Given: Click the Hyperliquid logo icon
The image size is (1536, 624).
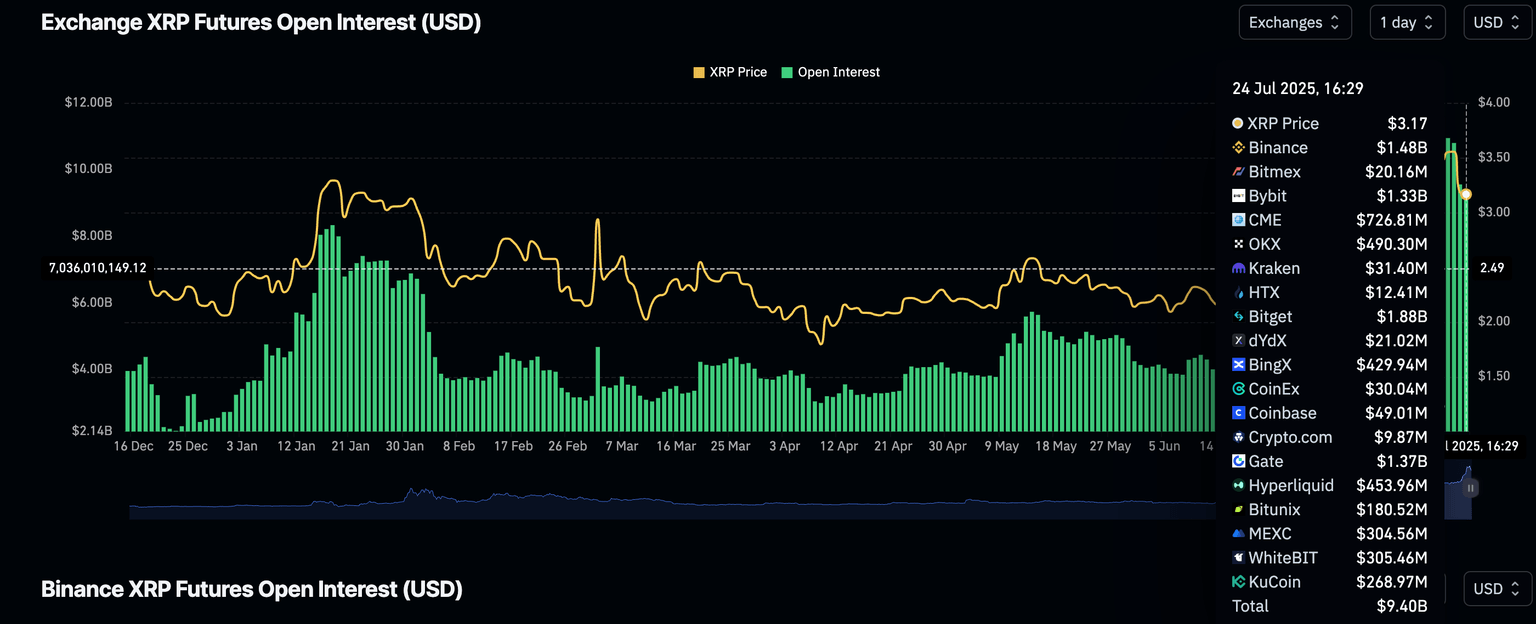Looking at the screenshot, I should point(1238,486).
